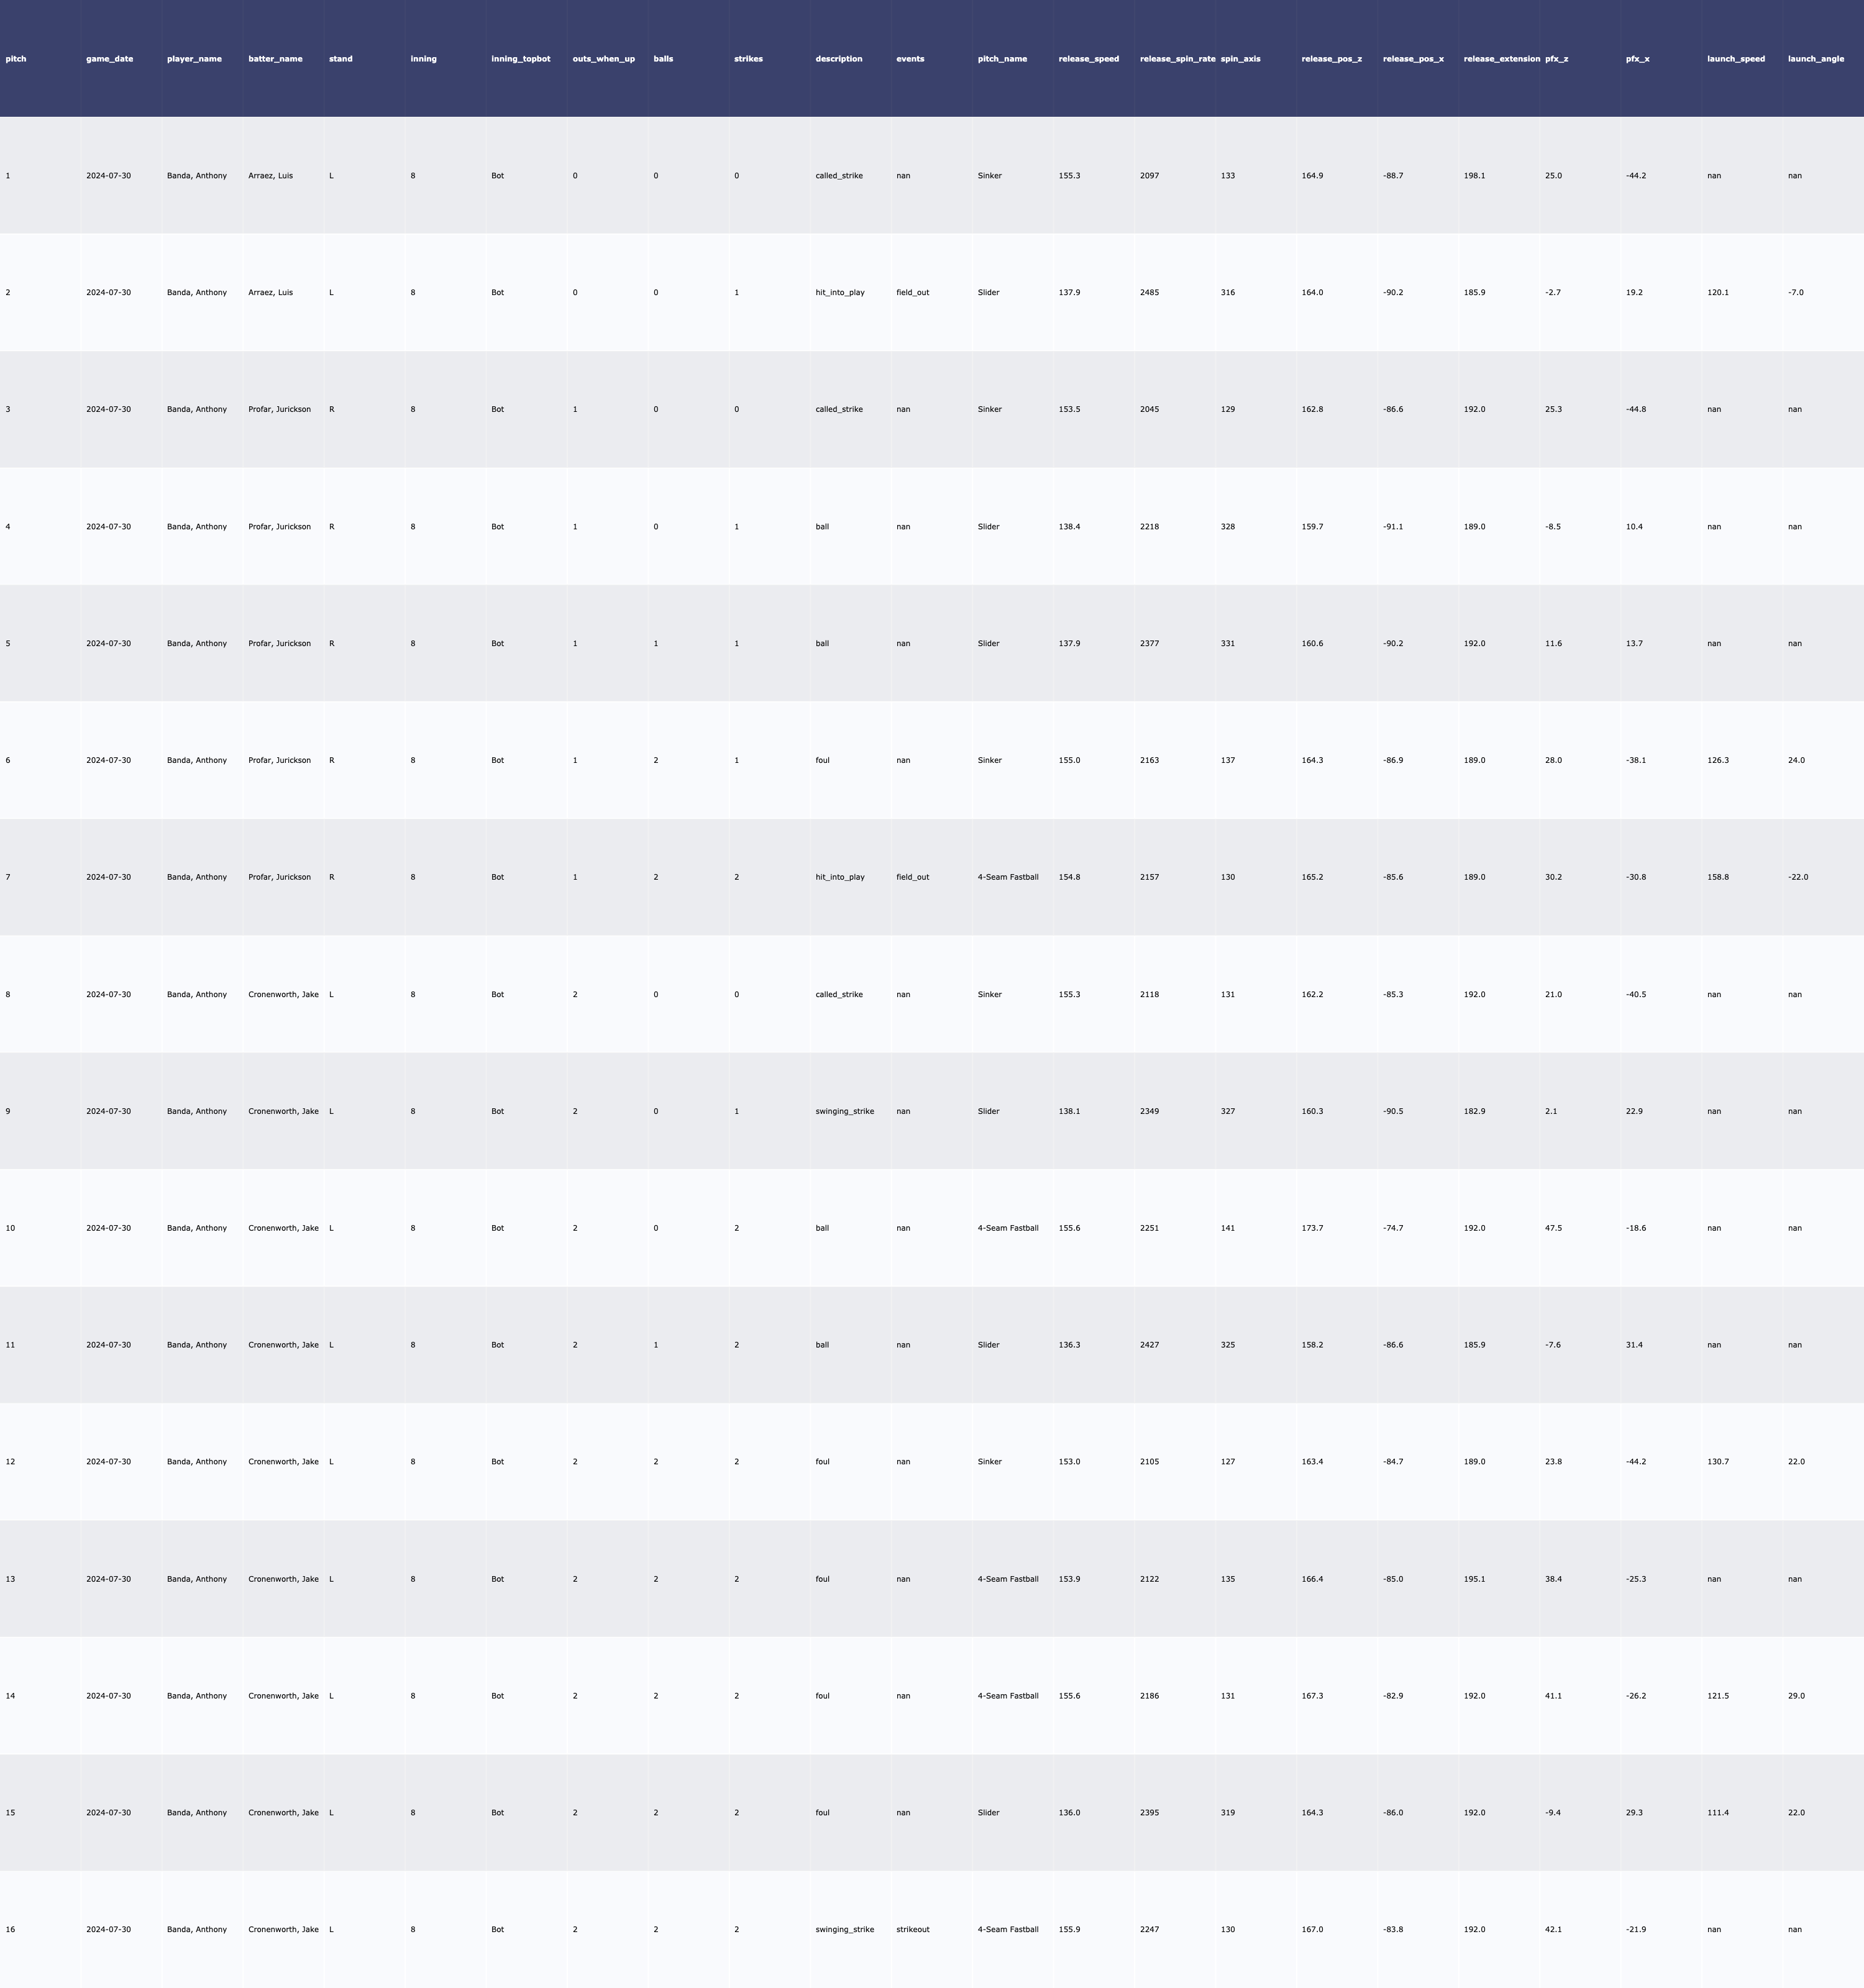Click the spin_axis column header
Image resolution: width=1864 pixels, height=1988 pixels.
point(1240,59)
